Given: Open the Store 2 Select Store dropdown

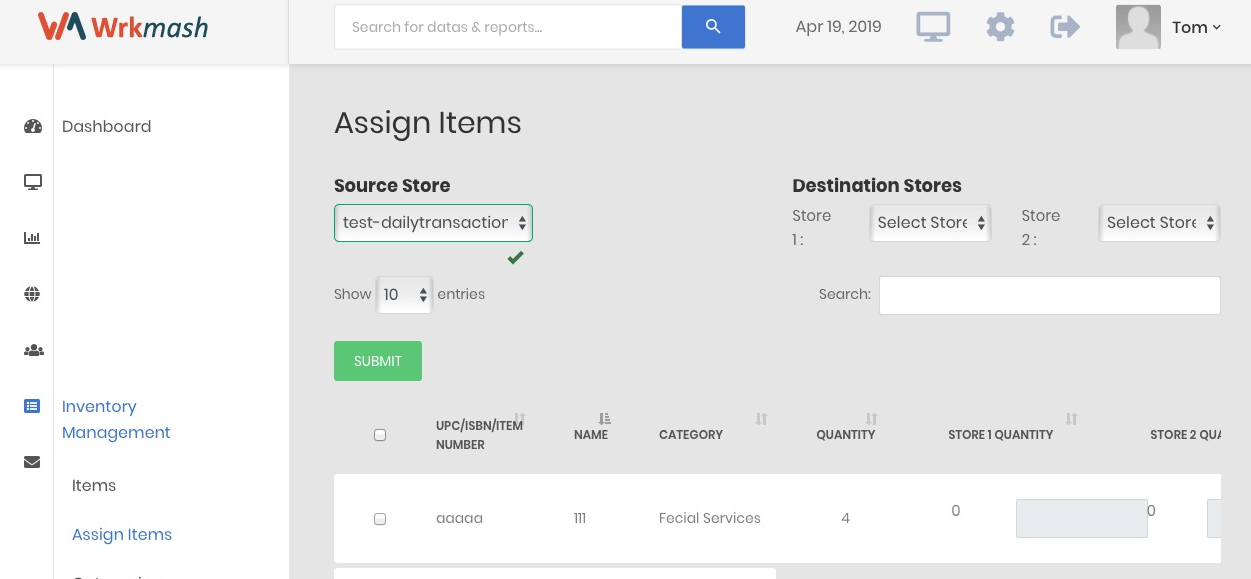Looking at the screenshot, I should (1160, 223).
